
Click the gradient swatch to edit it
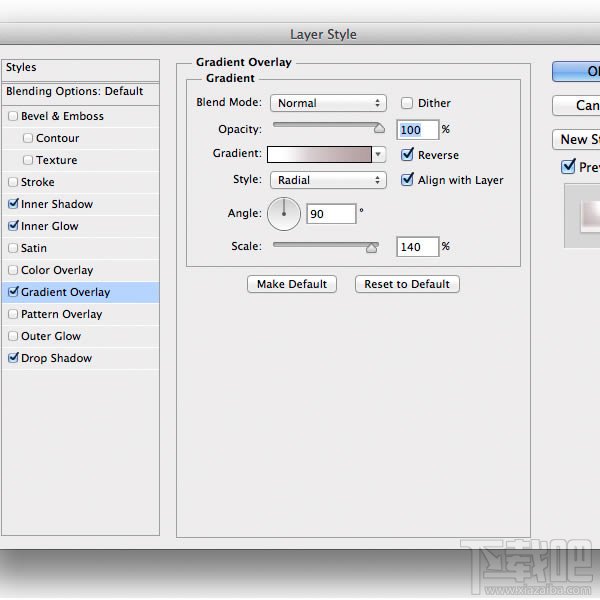pyautogui.click(x=319, y=154)
